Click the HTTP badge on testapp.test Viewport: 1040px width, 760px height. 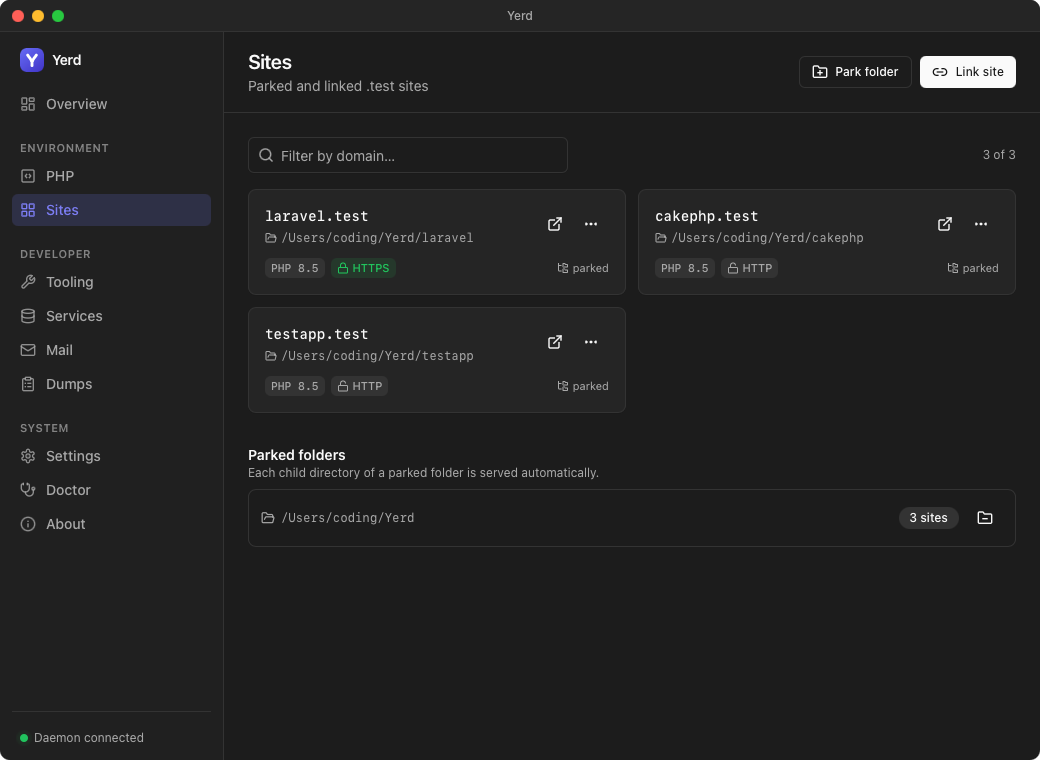[x=359, y=386]
